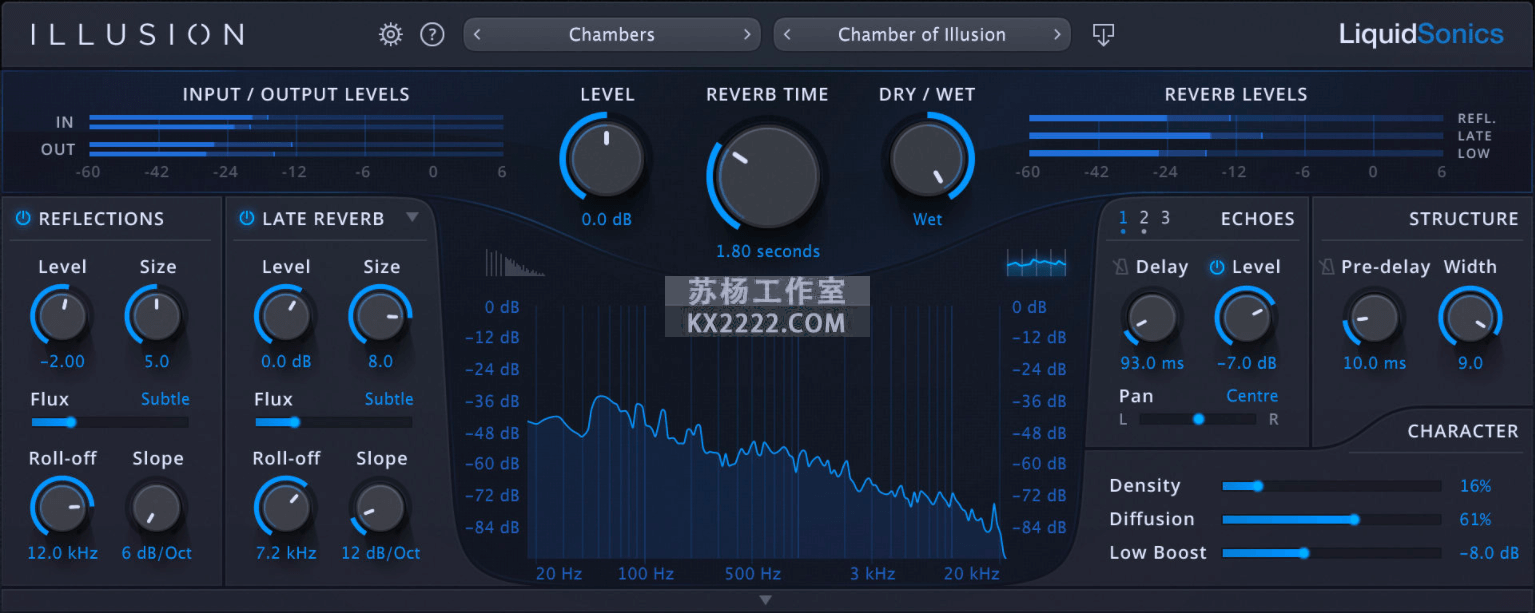Click the Echoes Delay knob
1535x613 pixels.
pos(1151,317)
